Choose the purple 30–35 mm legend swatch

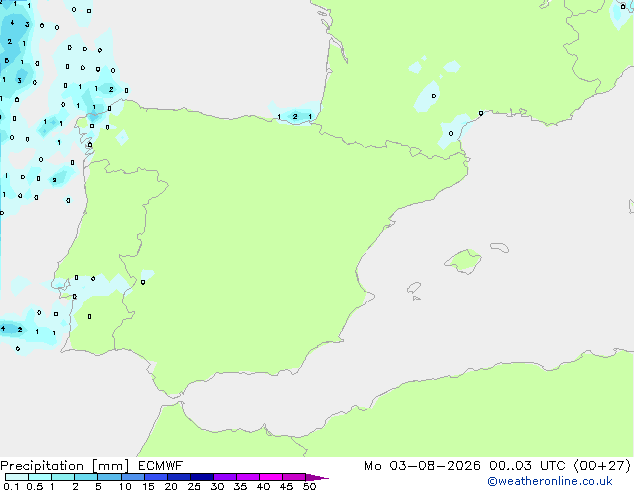(x=225, y=477)
